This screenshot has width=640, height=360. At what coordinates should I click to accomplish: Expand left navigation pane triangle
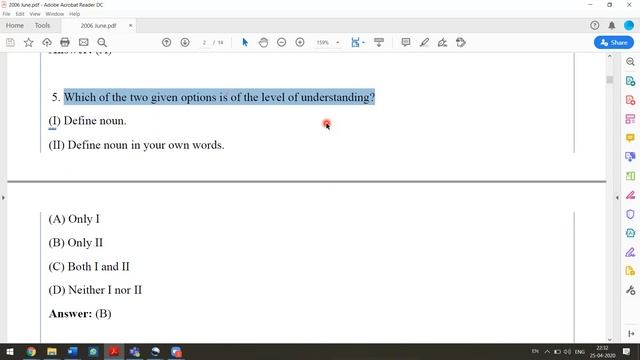click(3, 198)
